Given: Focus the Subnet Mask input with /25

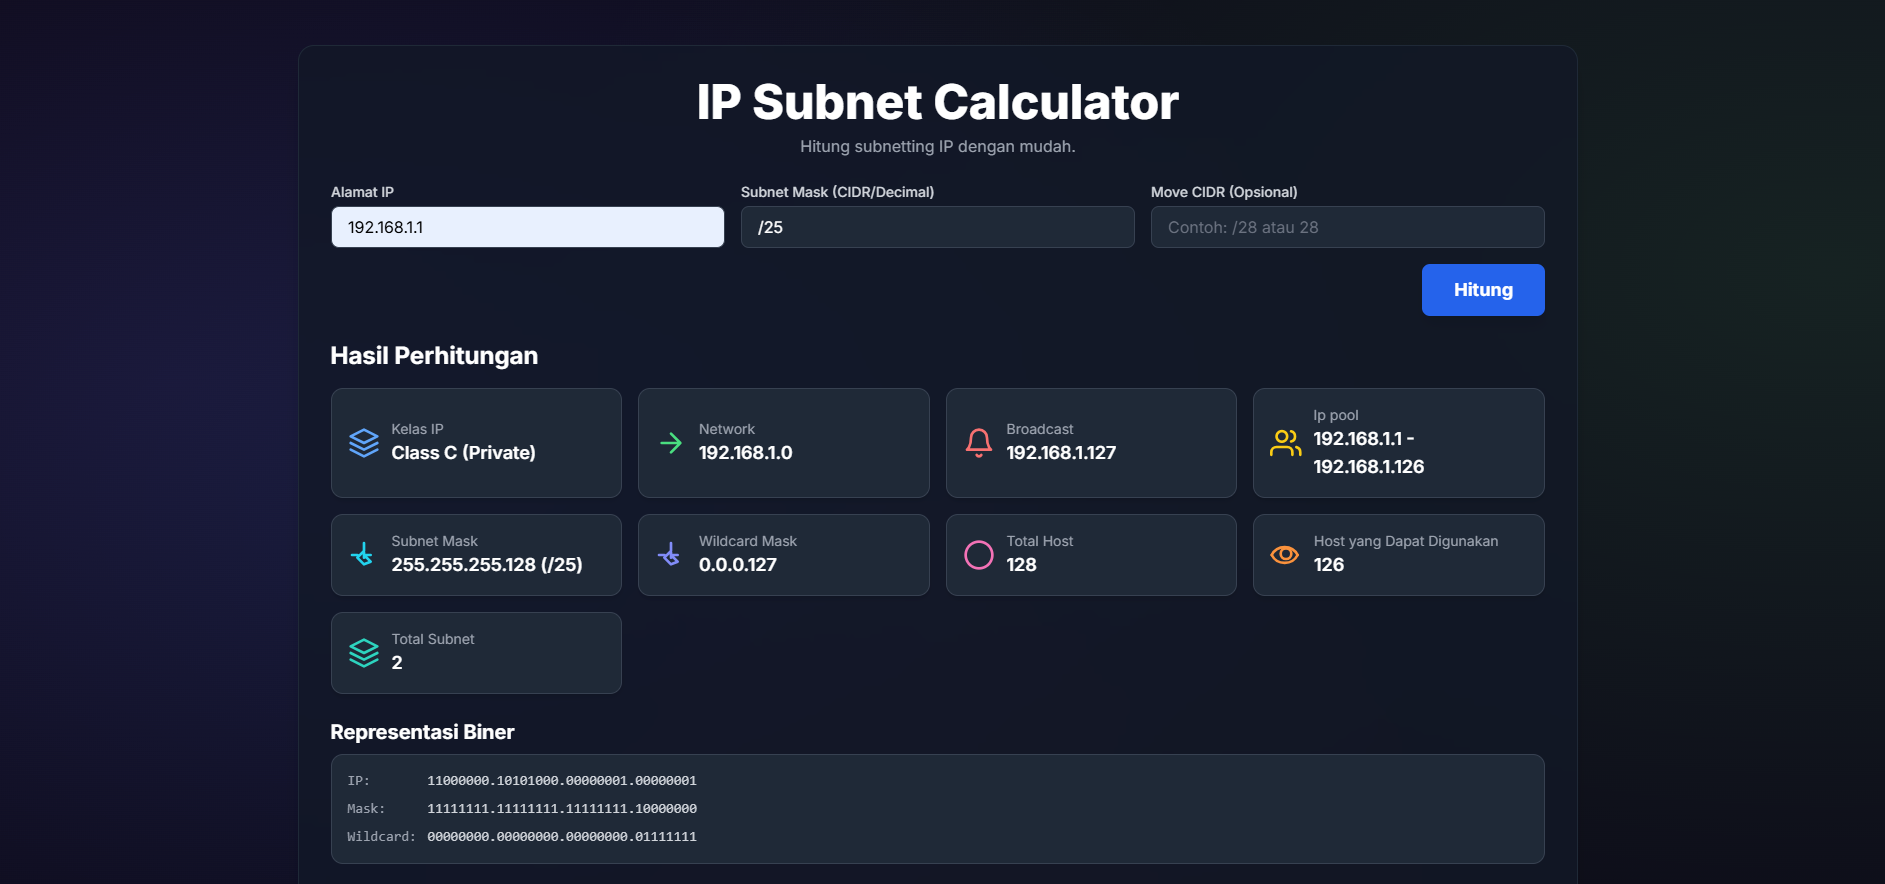Looking at the screenshot, I should [938, 227].
